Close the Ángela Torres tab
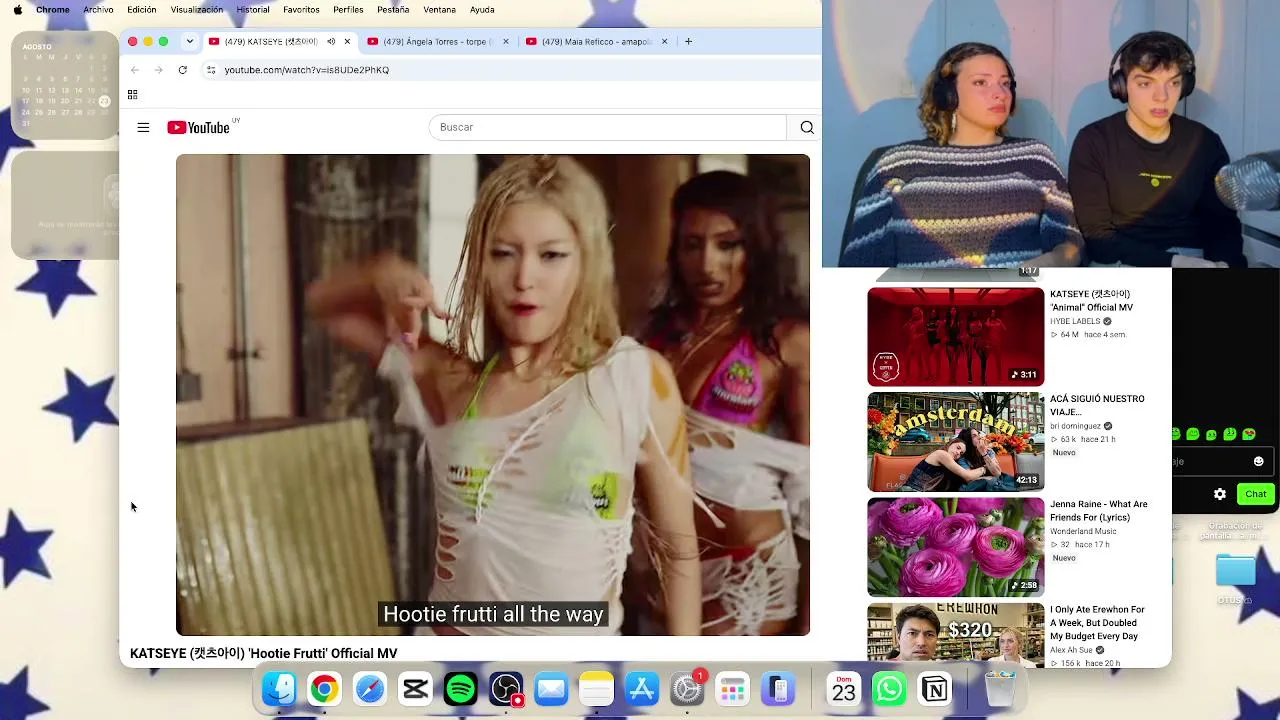1280x720 pixels. tap(506, 41)
